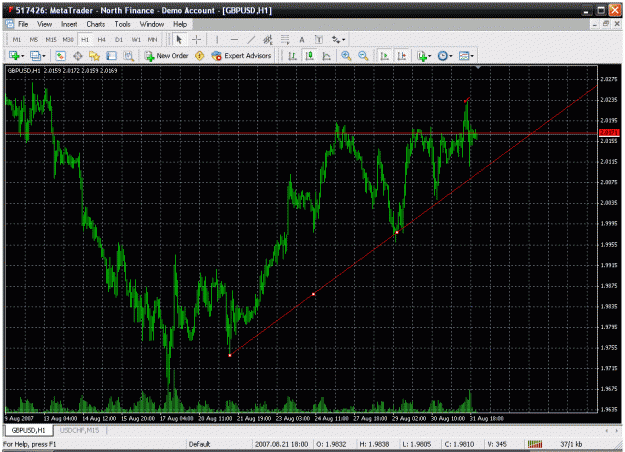The height and width of the screenshot is (452, 625).
Task: Switch chart to line chart
Action: [x=326, y=56]
